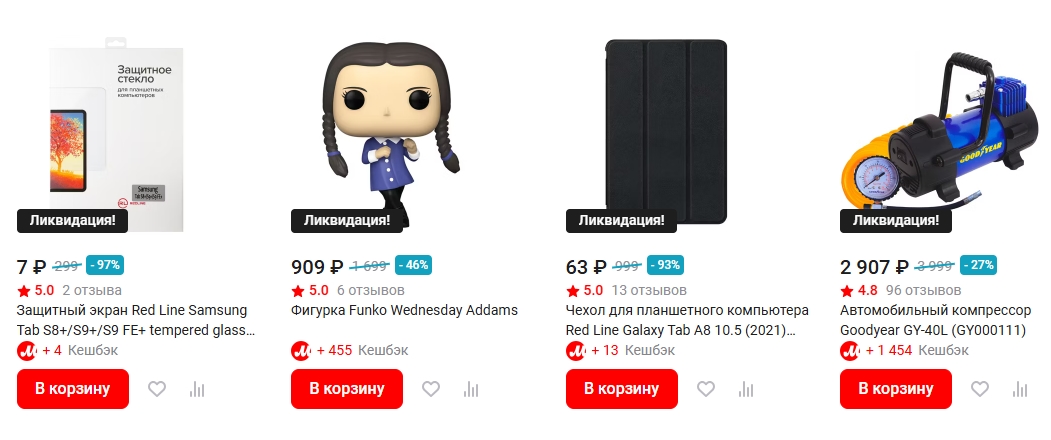Add Goodyear compressor to cart
Screen dimensions: 1051x440
896,389
